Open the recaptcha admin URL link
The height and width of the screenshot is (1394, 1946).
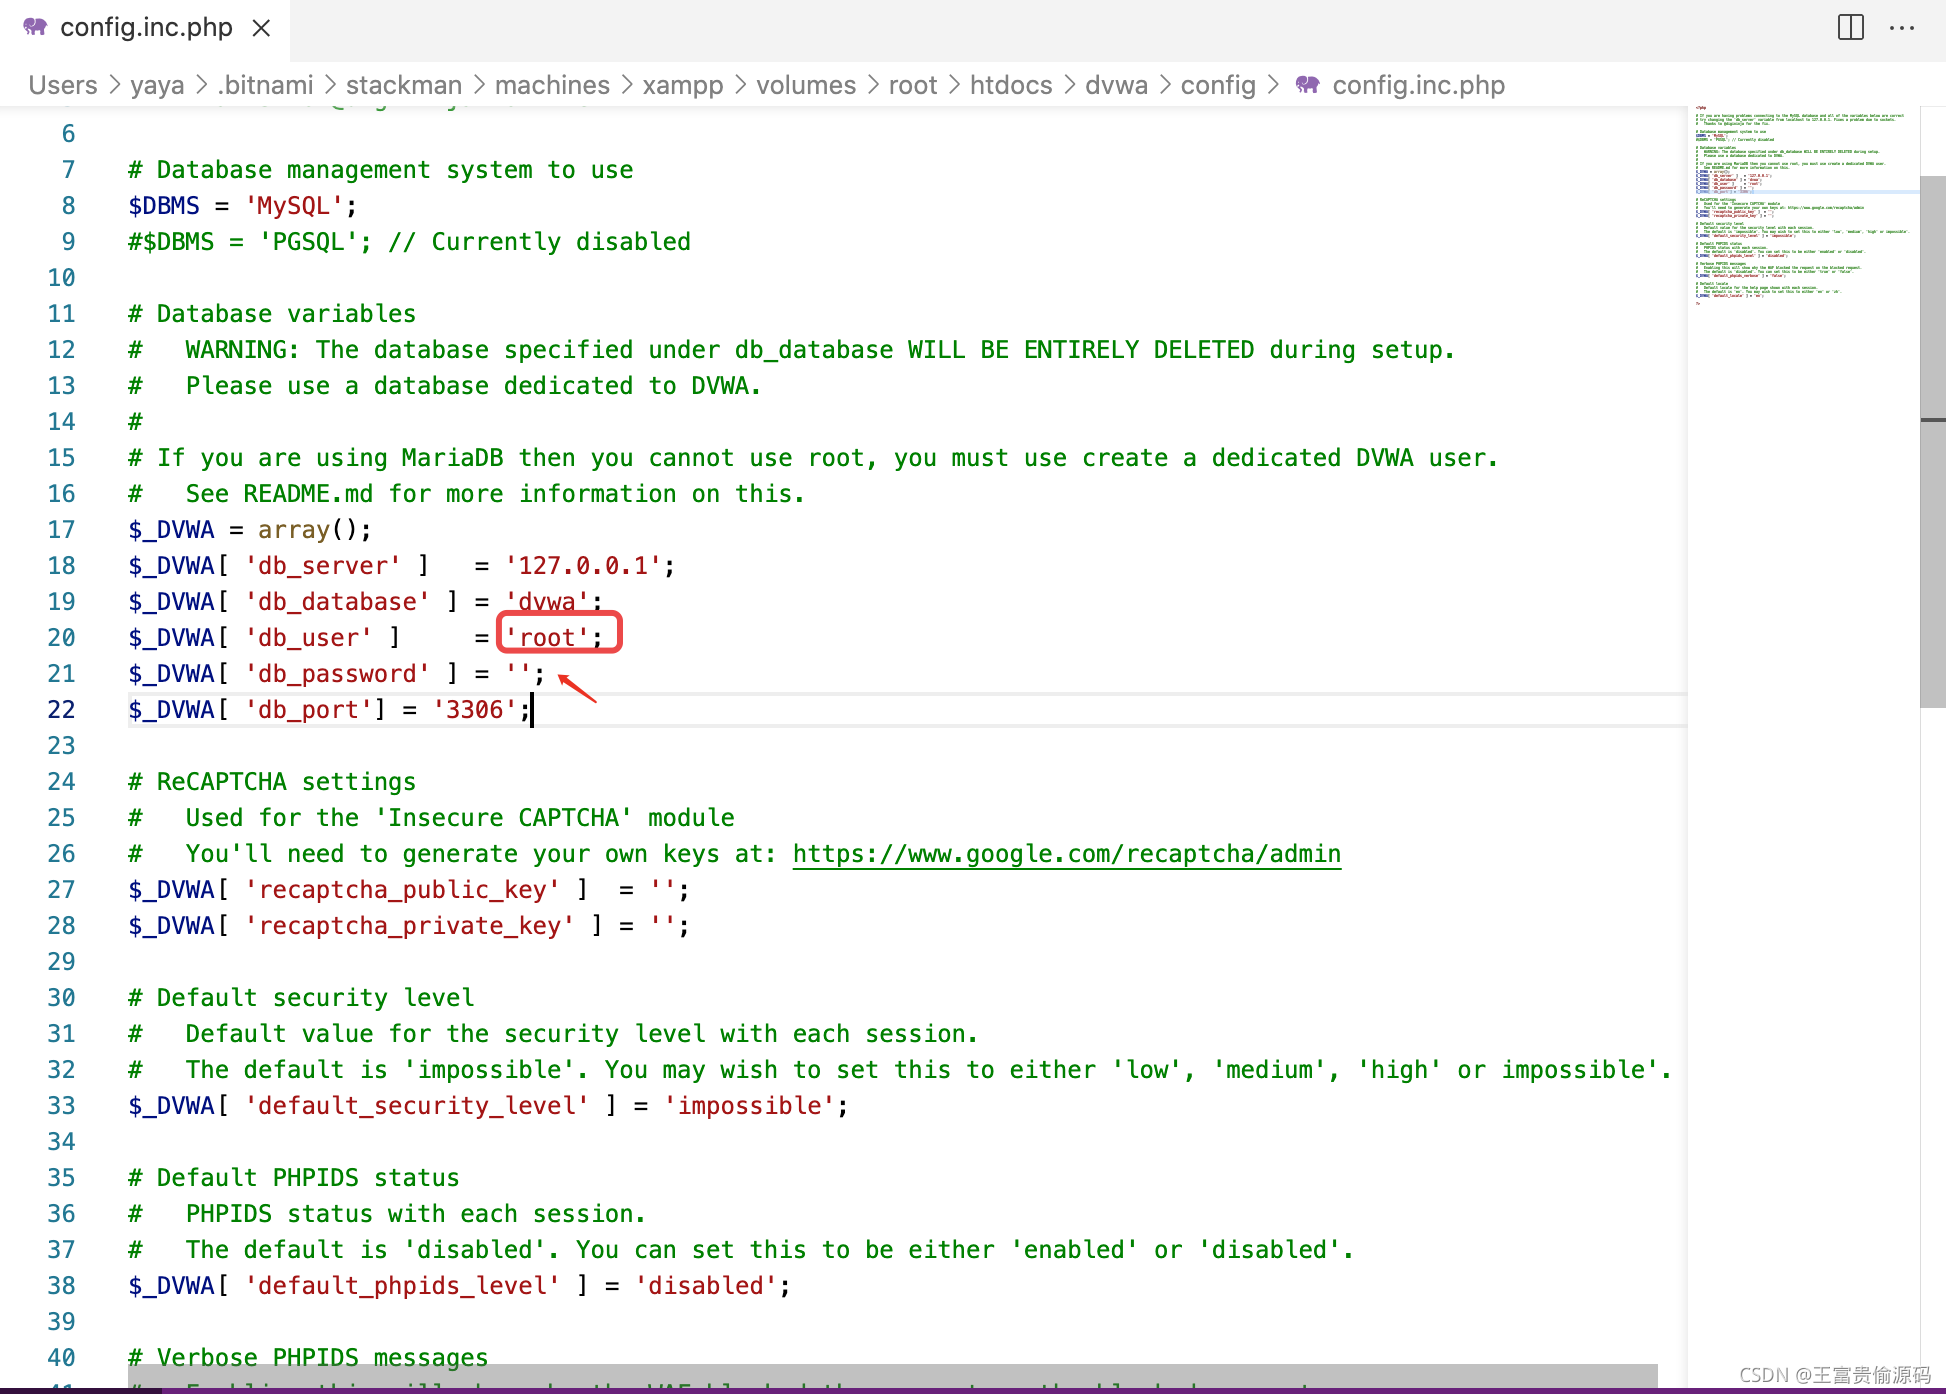[1066, 854]
